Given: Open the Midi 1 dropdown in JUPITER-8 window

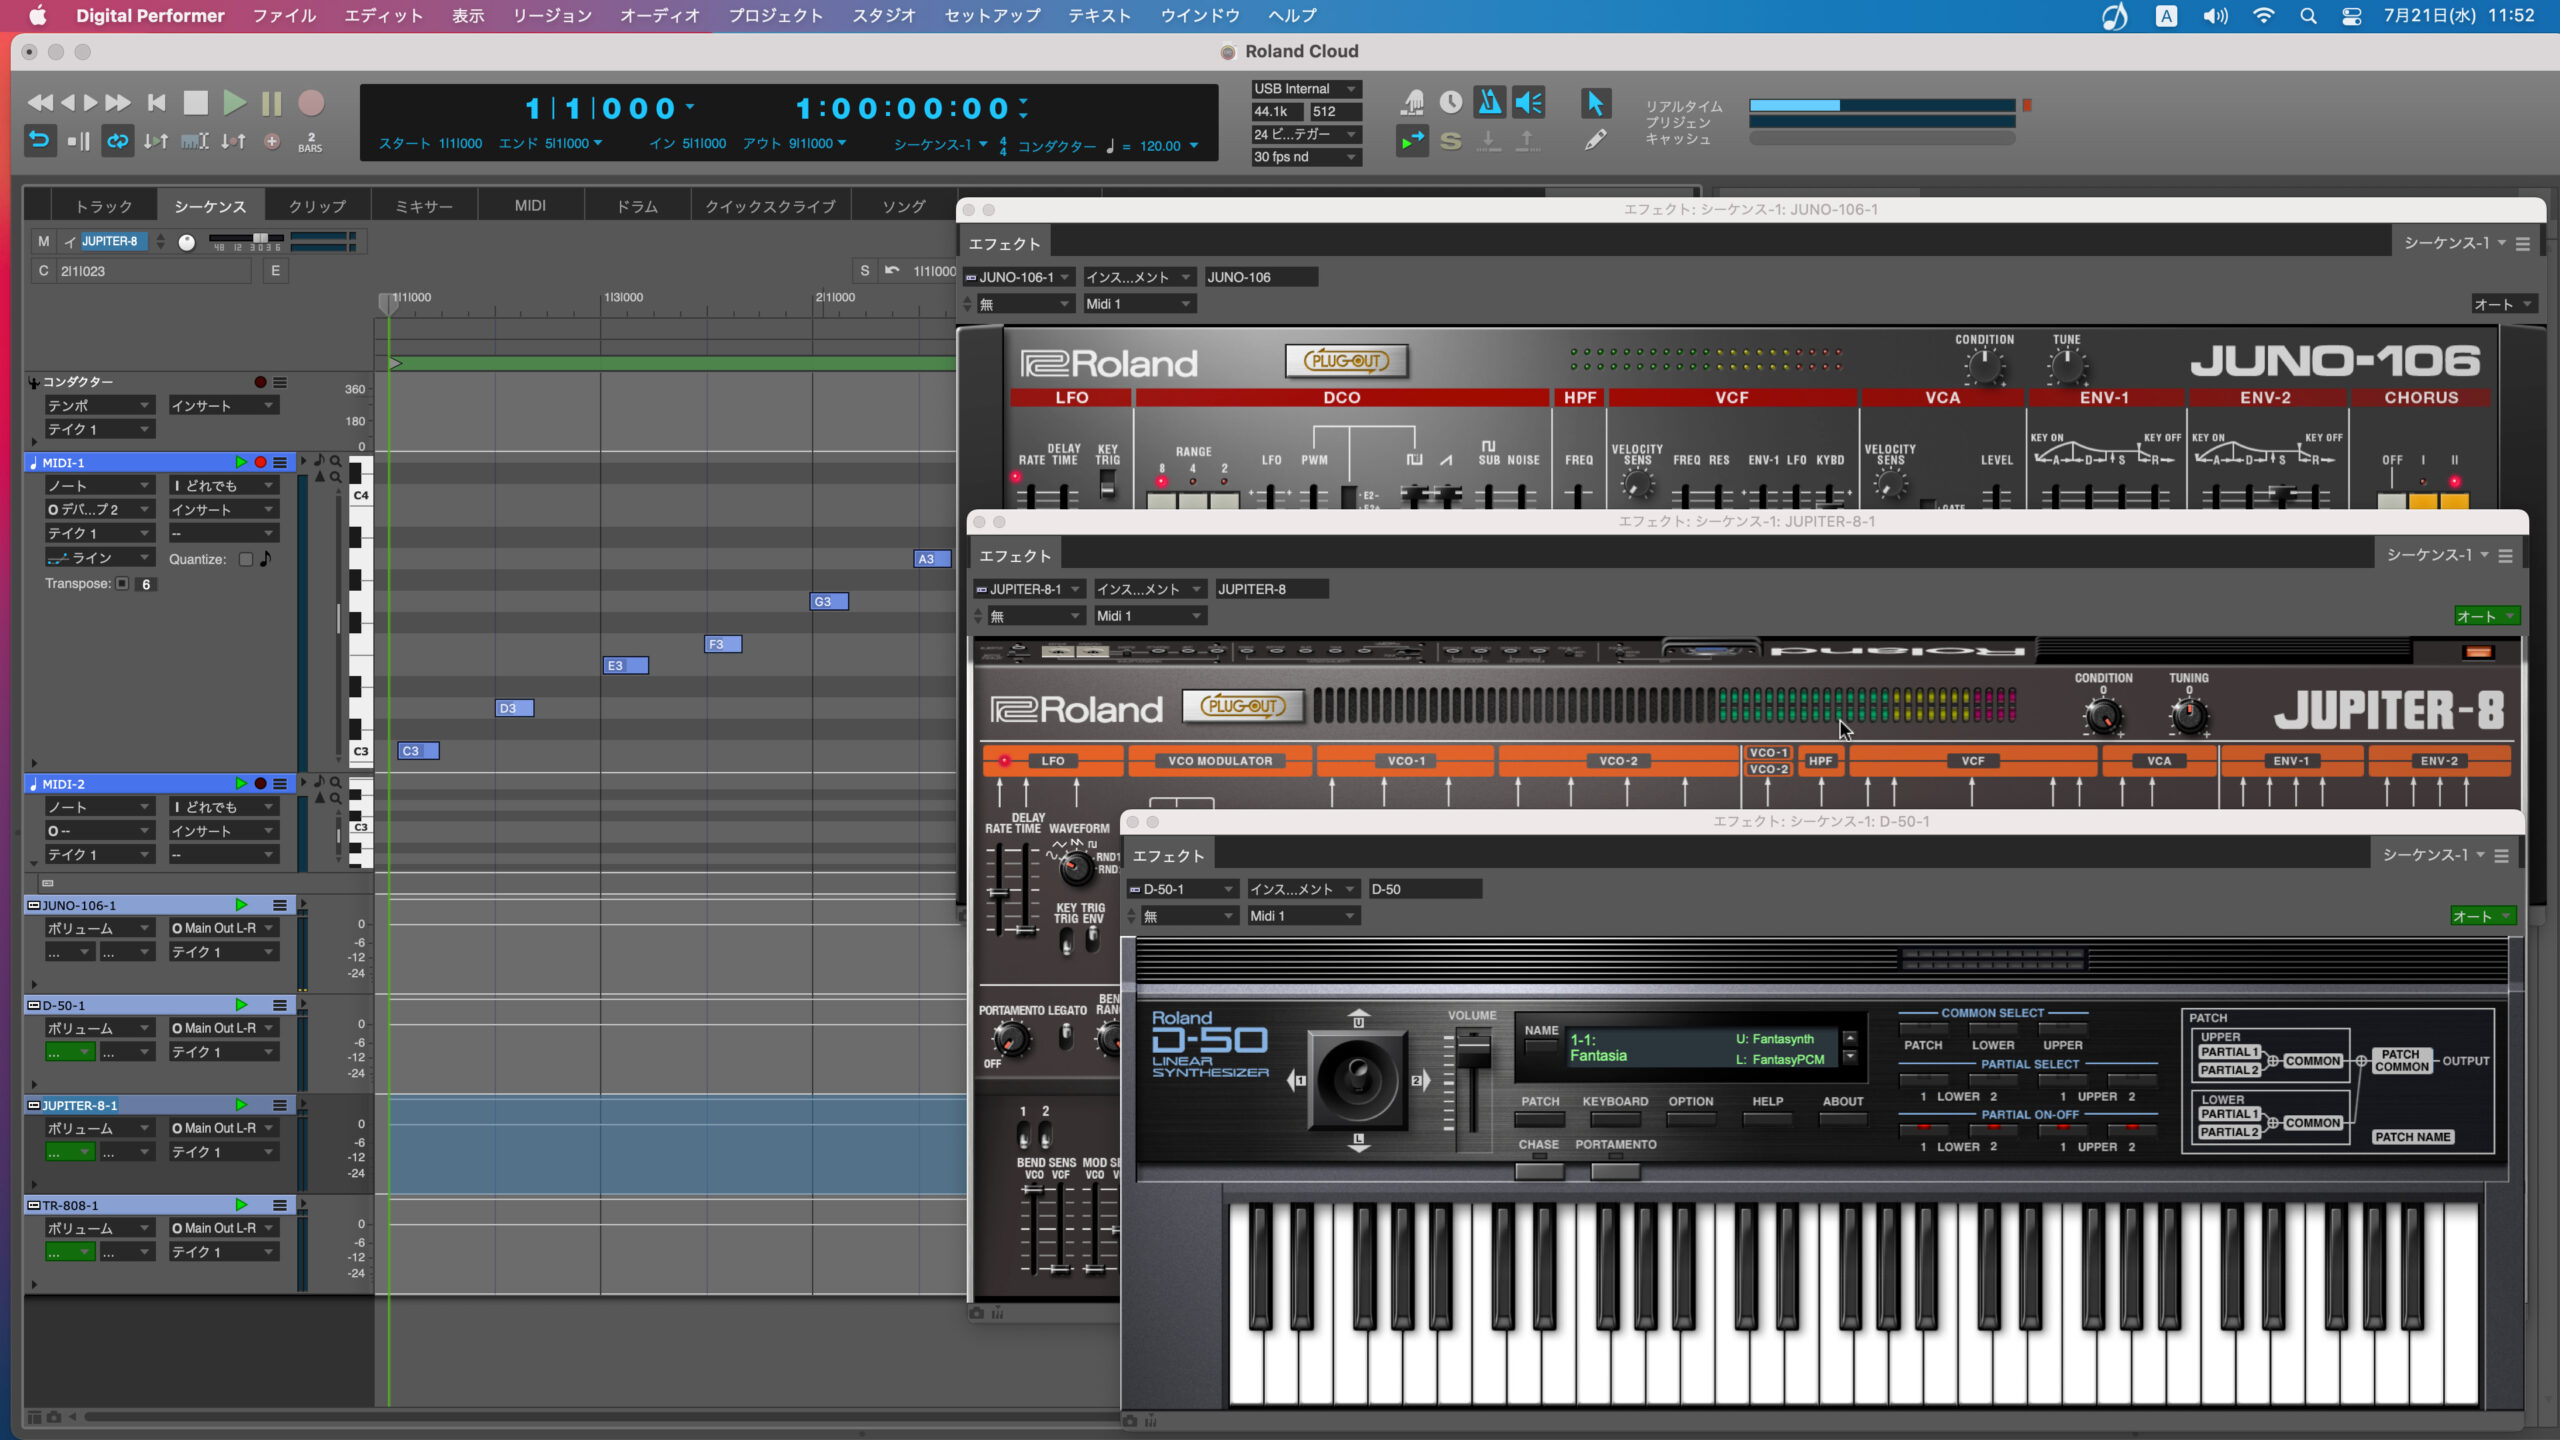Looking at the screenshot, I should coord(1150,616).
